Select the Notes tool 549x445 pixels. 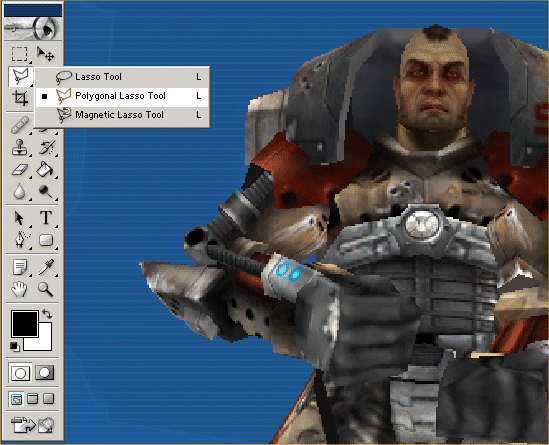click(20, 267)
